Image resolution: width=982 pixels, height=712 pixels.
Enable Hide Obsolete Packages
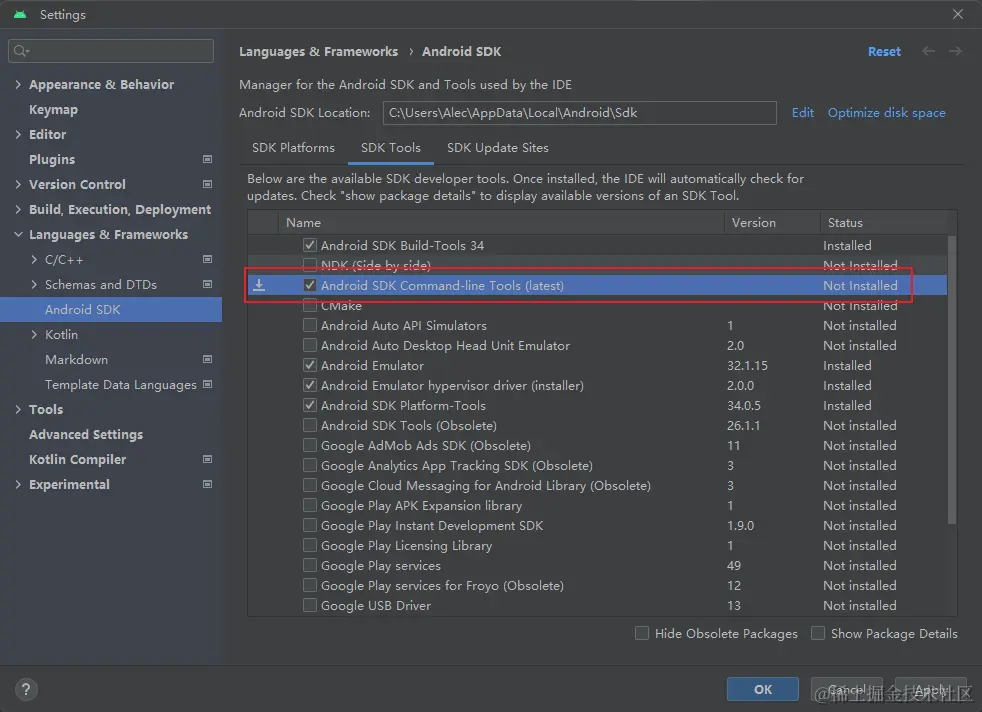tap(642, 633)
